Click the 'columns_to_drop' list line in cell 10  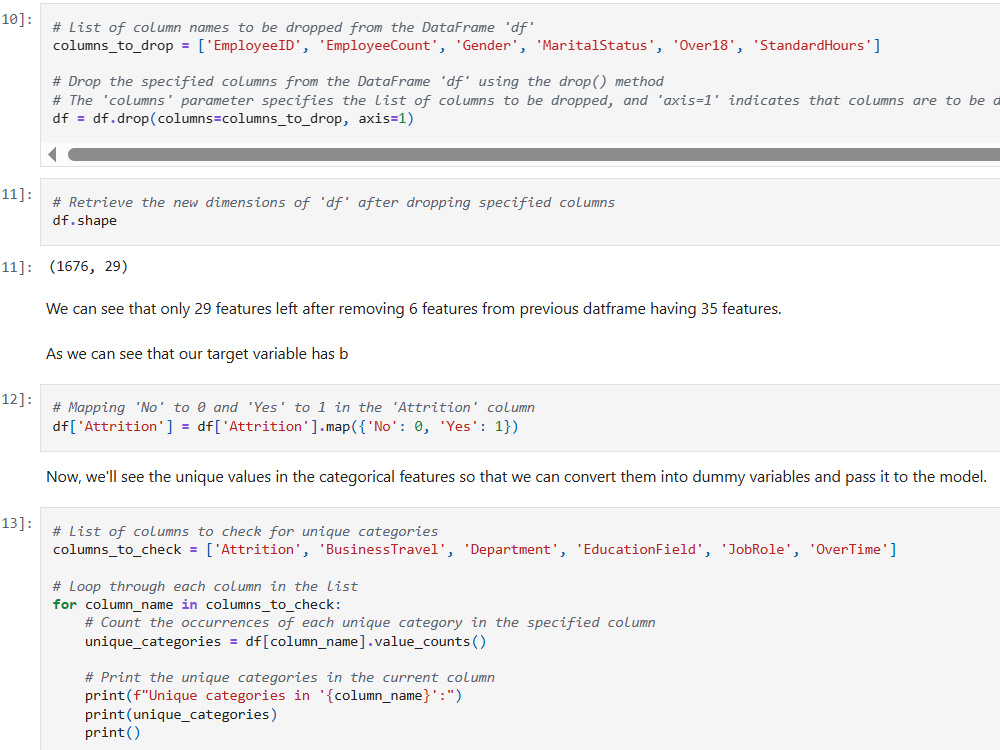(466, 46)
